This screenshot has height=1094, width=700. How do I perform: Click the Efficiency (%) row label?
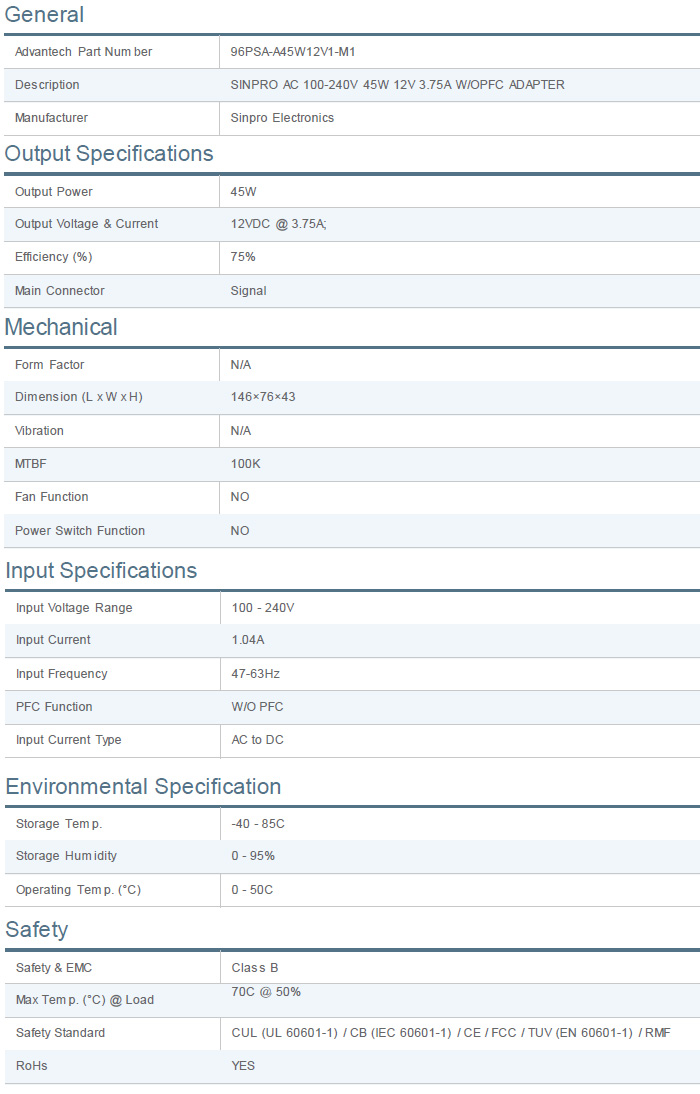(x=53, y=257)
